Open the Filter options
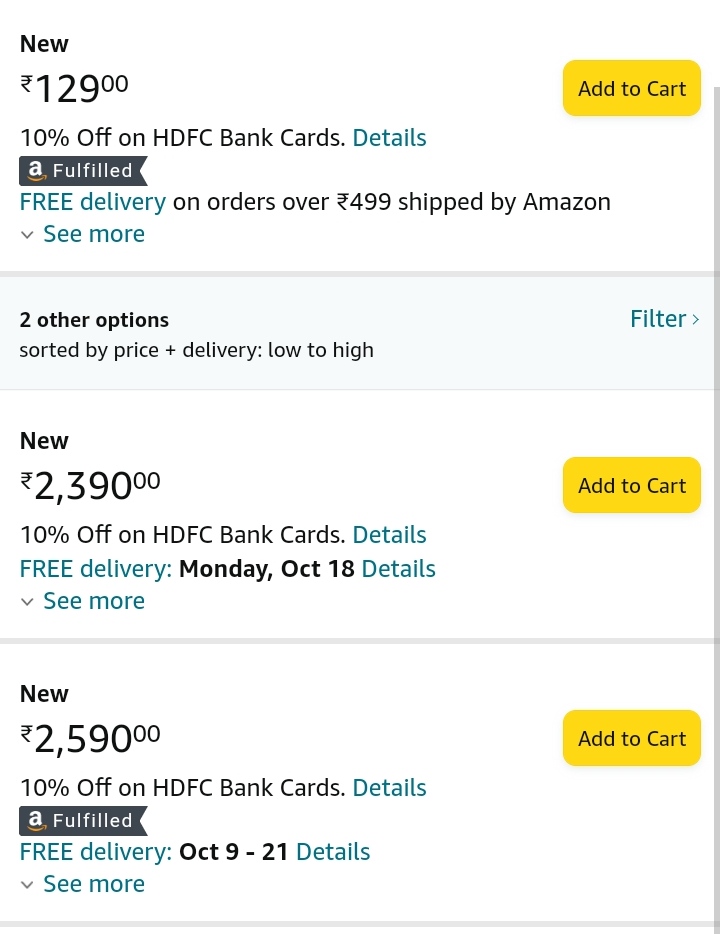This screenshot has width=720, height=934. click(x=665, y=319)
